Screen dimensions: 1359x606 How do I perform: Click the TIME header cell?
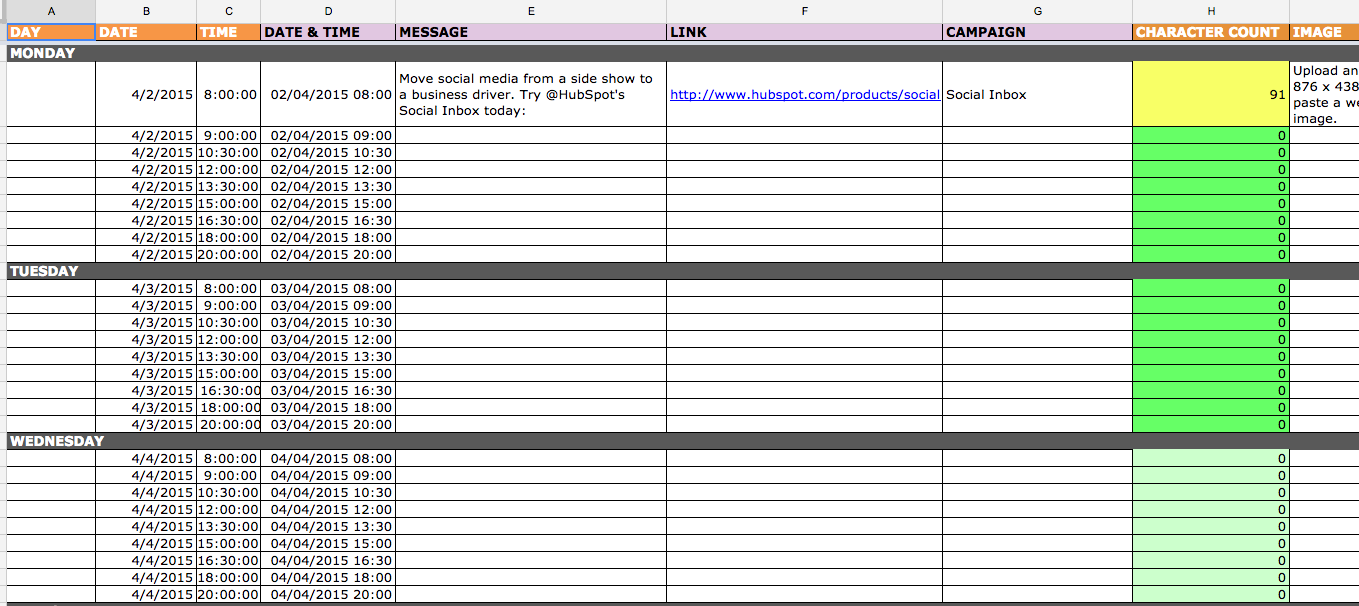229,32
